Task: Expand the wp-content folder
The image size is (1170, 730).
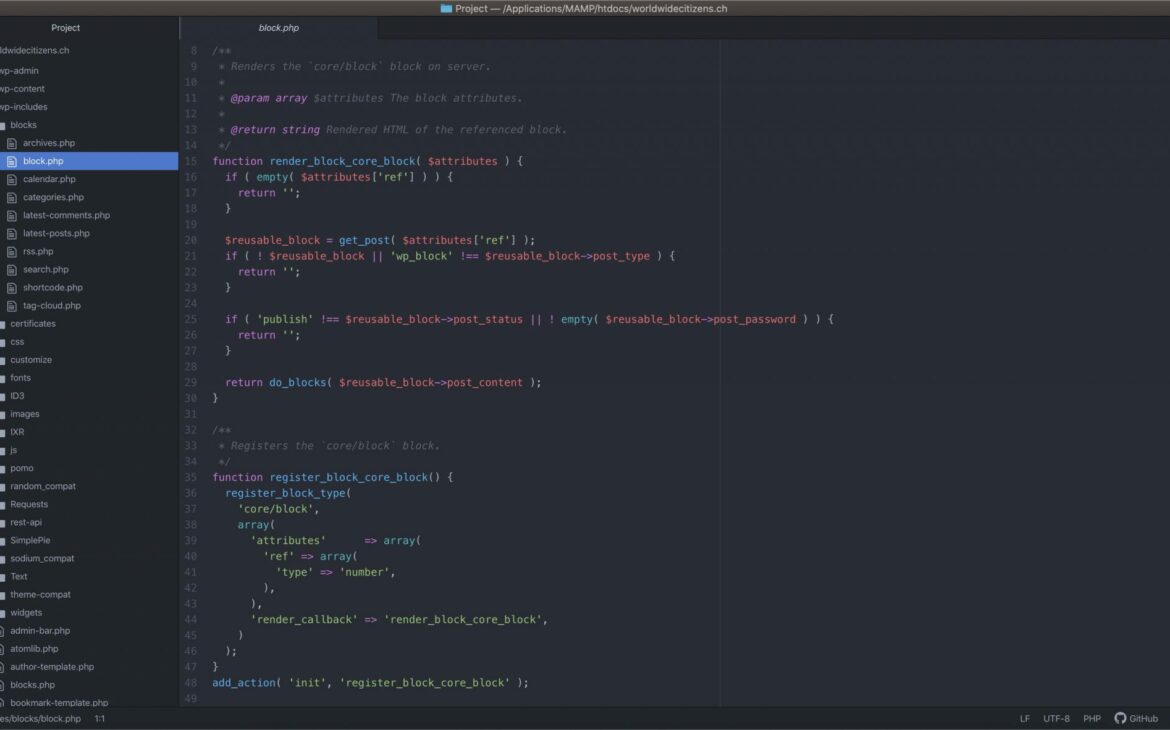Action: (22, 89)
